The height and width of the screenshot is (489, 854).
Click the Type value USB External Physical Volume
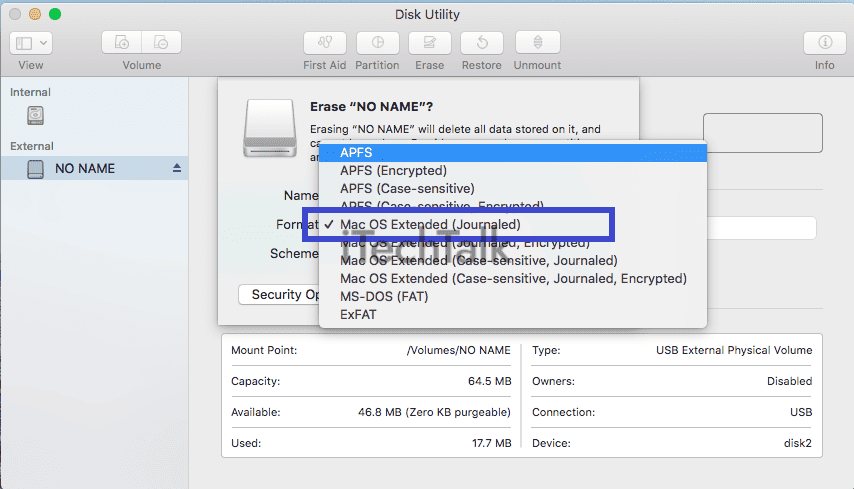(x=734, y=350)
